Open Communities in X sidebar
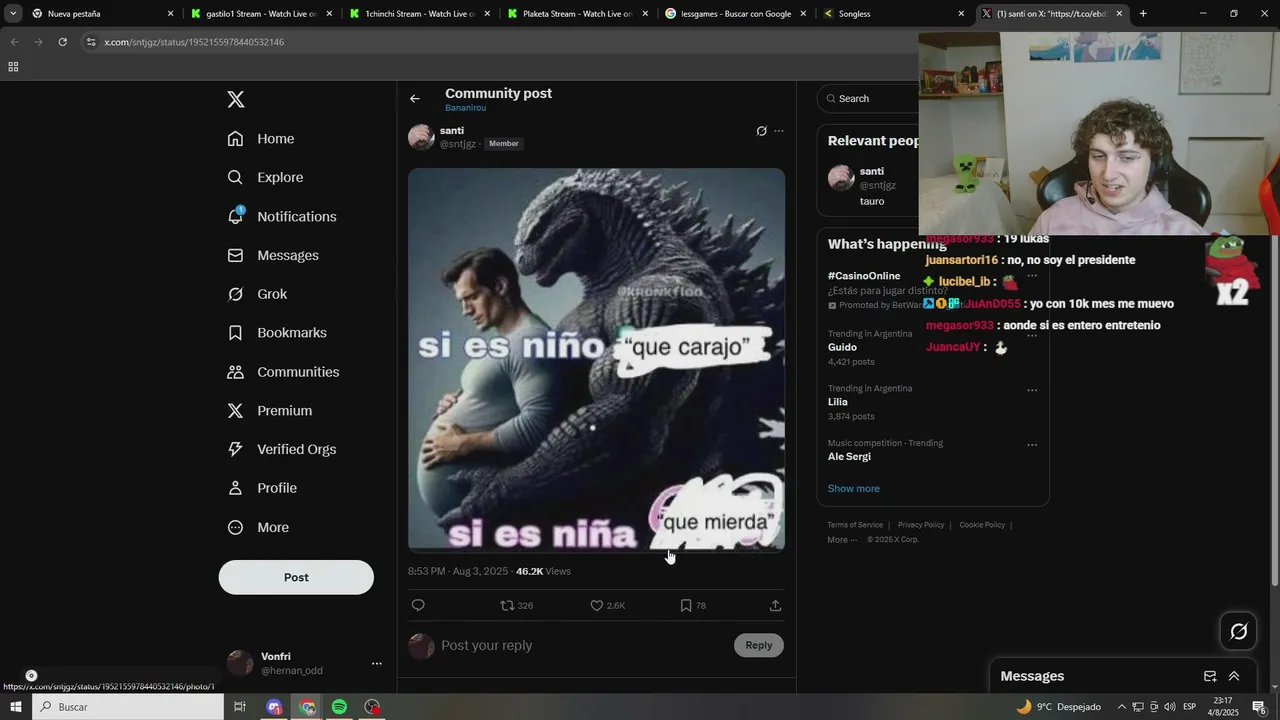The image size is (1280, 720). (x=283, y=372)
